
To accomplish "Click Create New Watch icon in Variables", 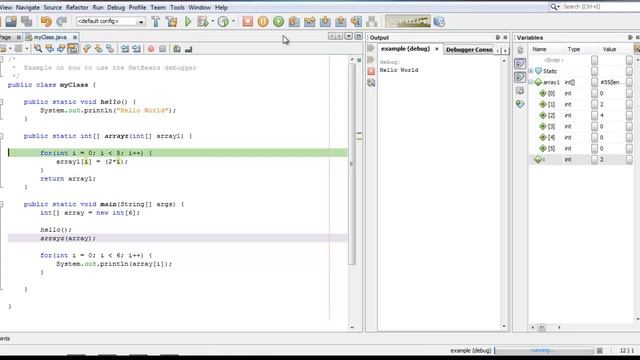I will coord(520,104).
